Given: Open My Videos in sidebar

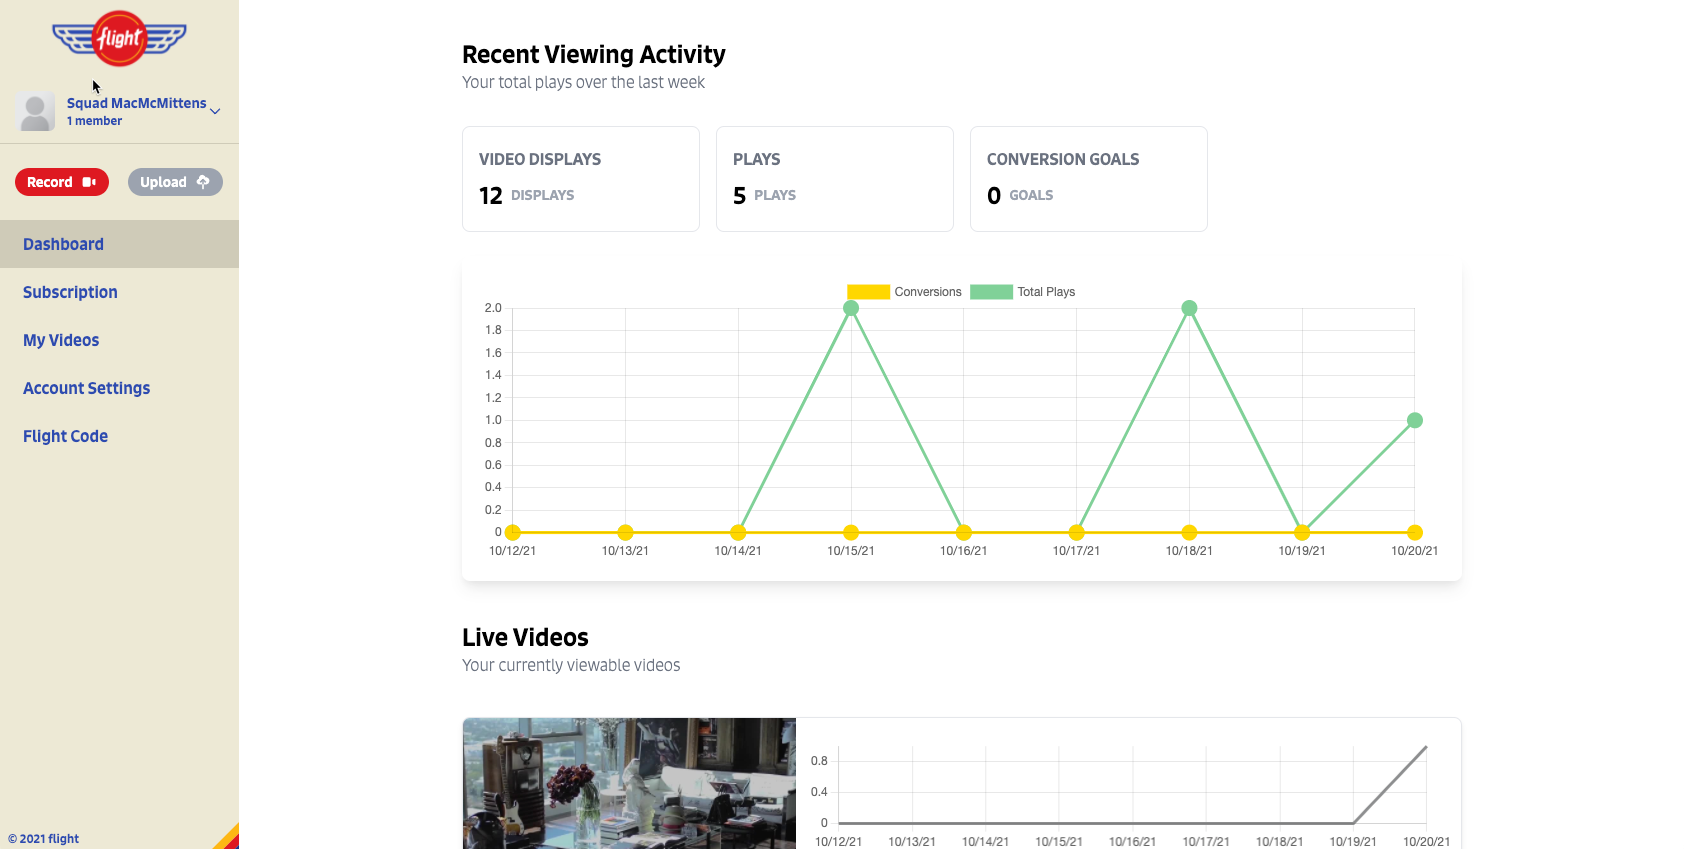Looking at the screenshot, I should [x=61, y=340].
